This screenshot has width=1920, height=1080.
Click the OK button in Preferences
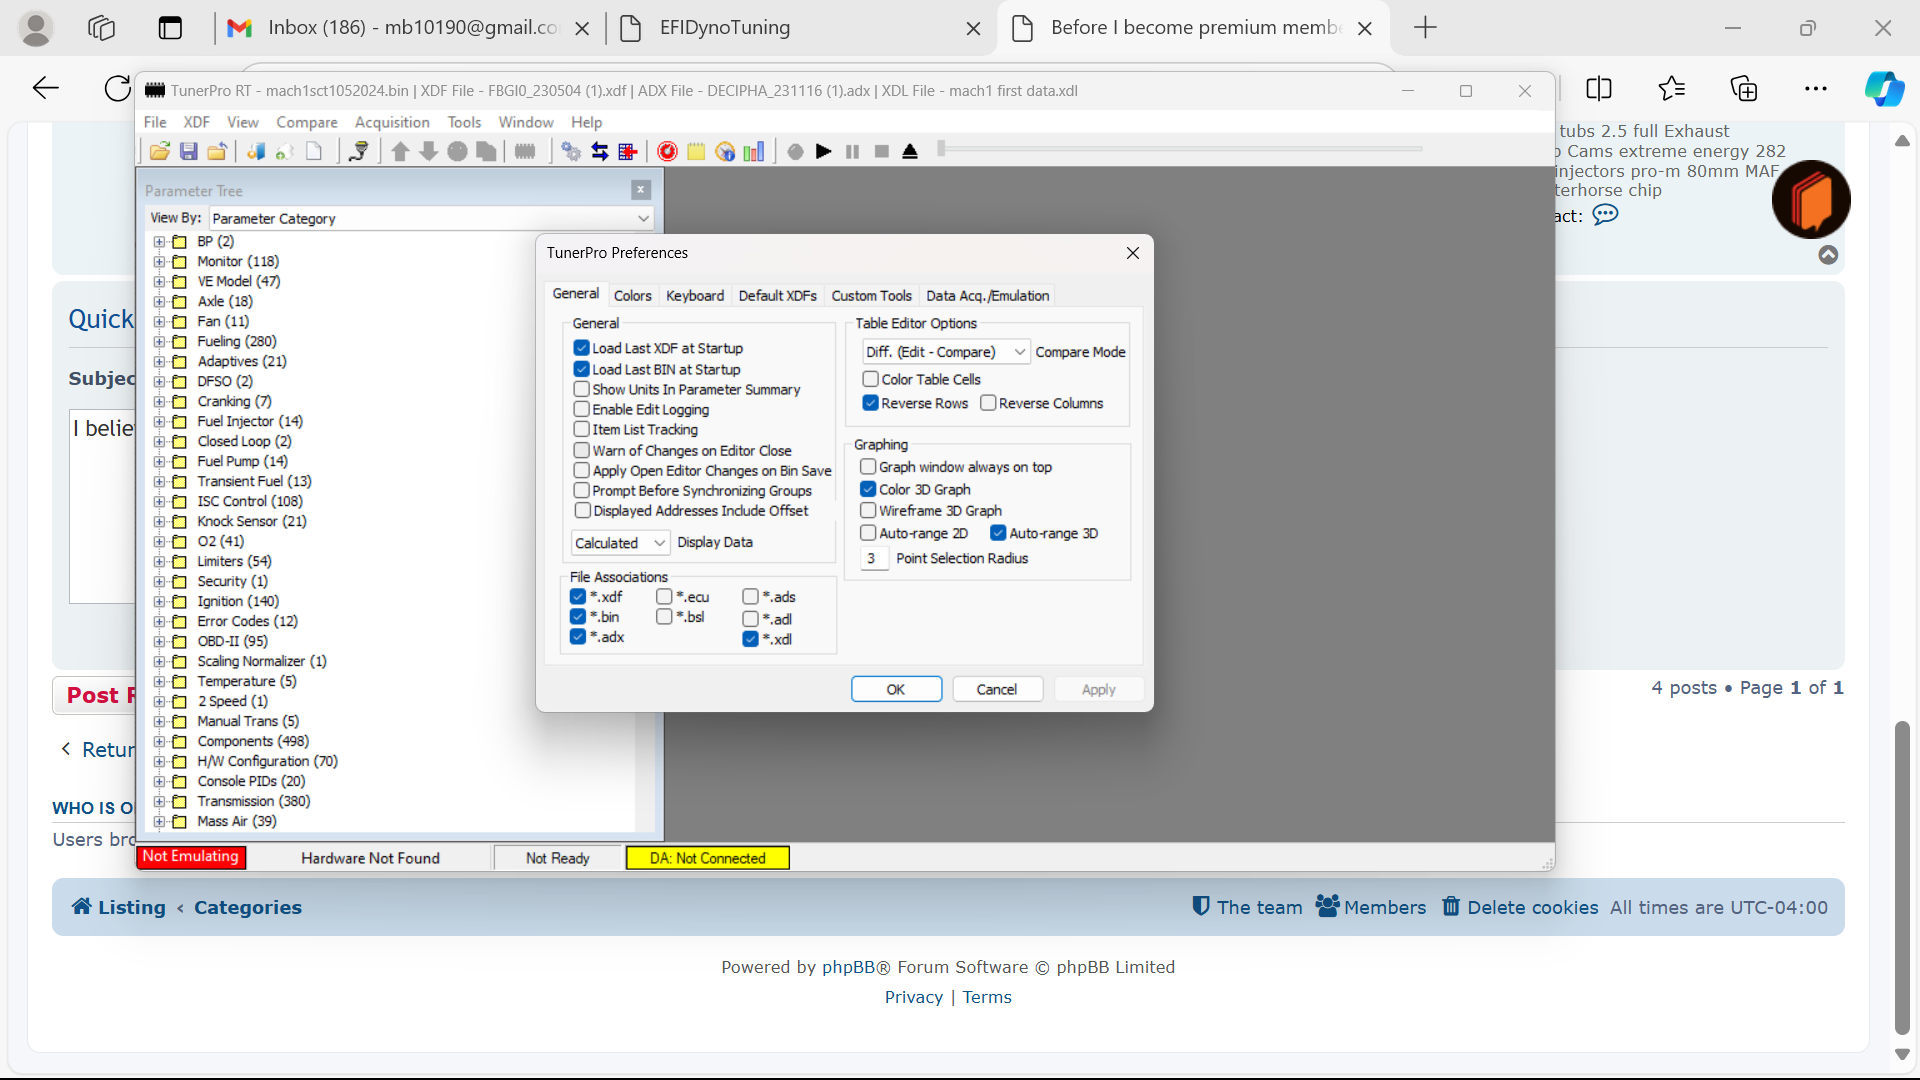896,689
